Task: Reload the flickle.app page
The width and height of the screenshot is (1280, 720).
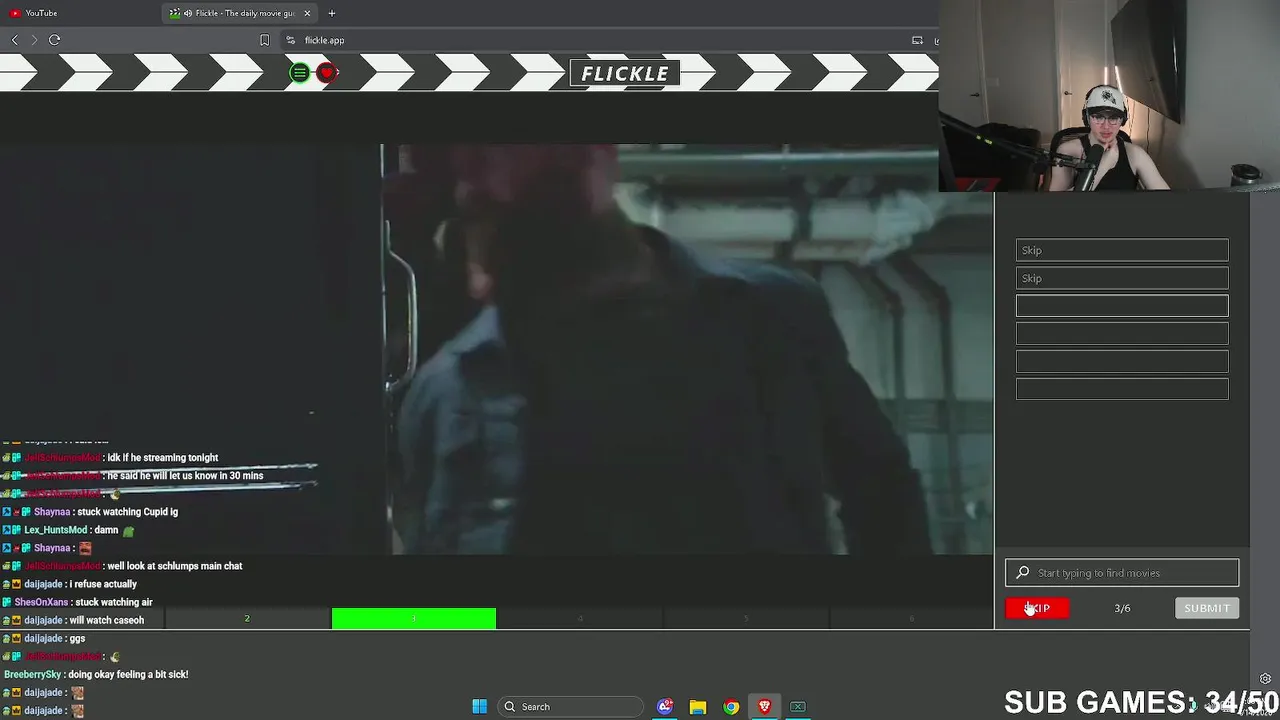Action: (x=54, y=40)
